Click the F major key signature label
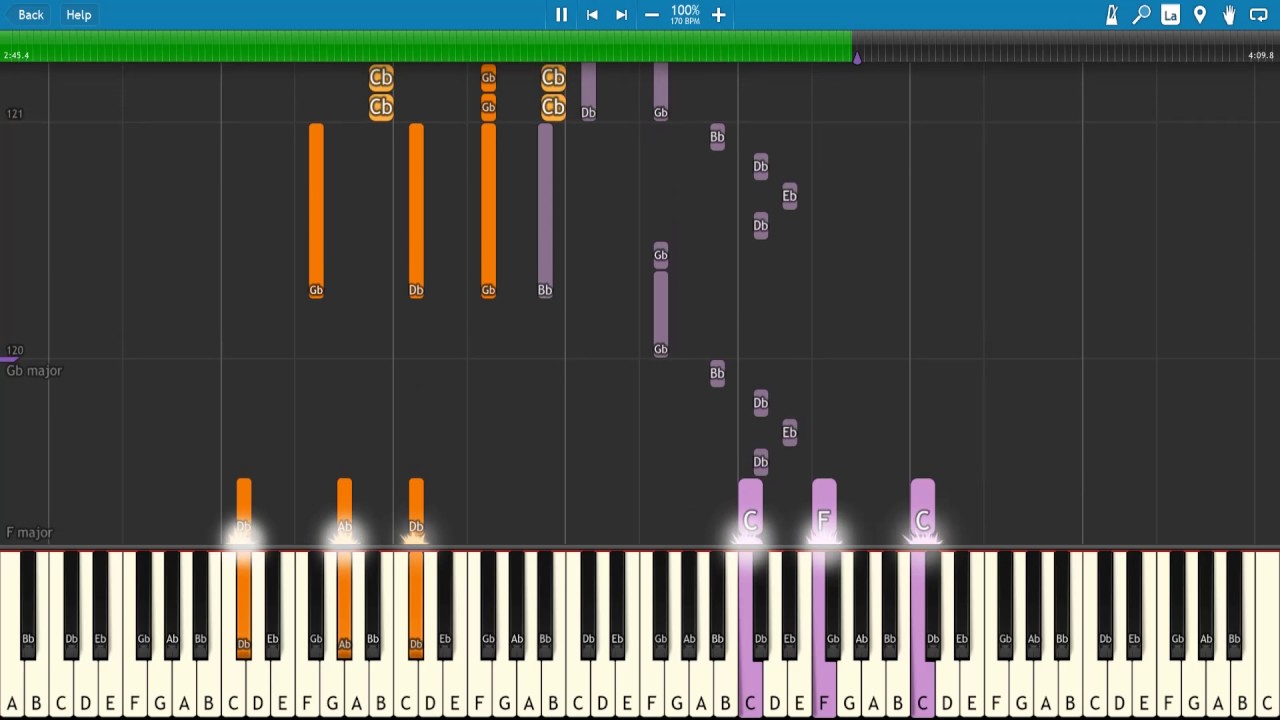 [29, 533]
